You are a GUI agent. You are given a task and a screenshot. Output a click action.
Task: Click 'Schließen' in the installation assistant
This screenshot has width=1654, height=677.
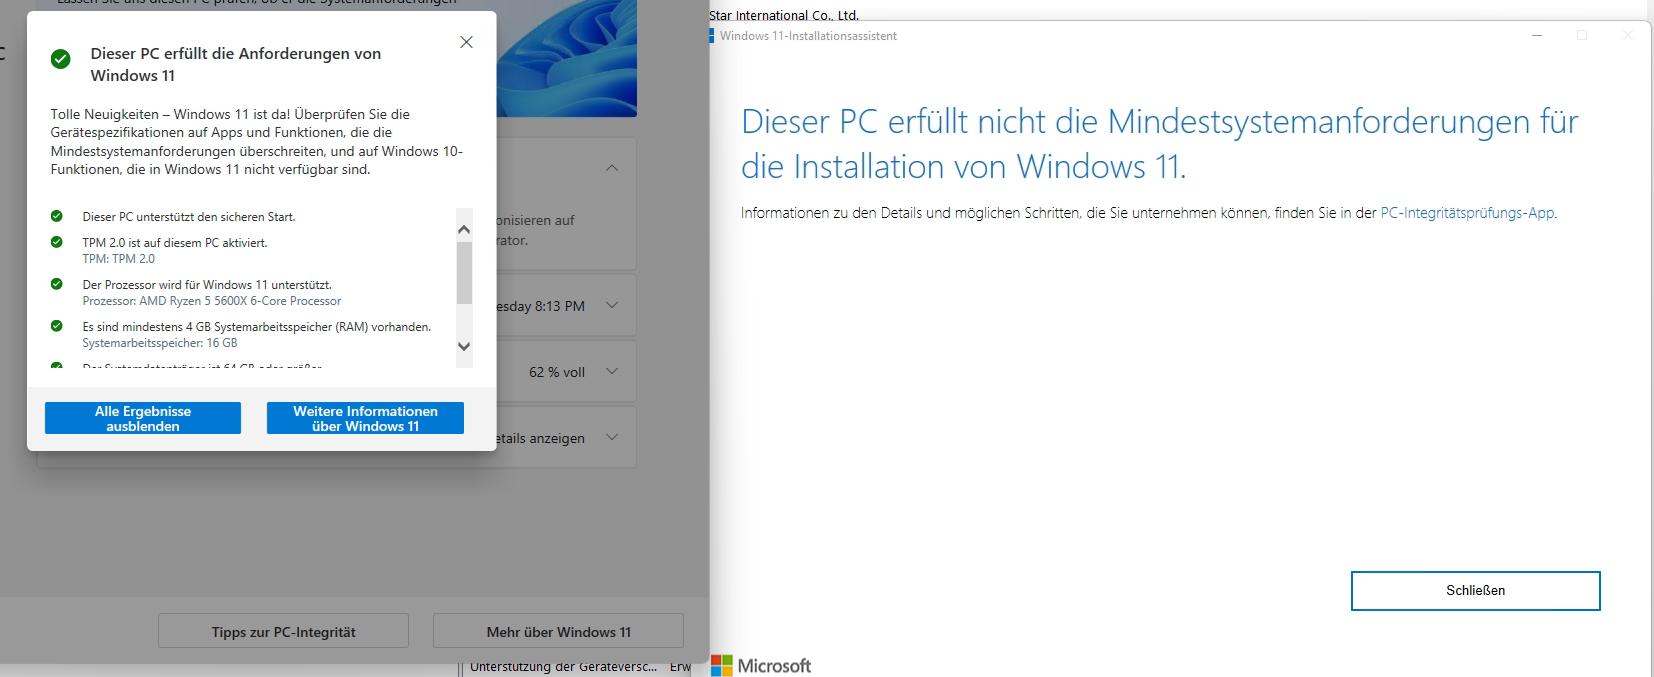[1475, 590]
